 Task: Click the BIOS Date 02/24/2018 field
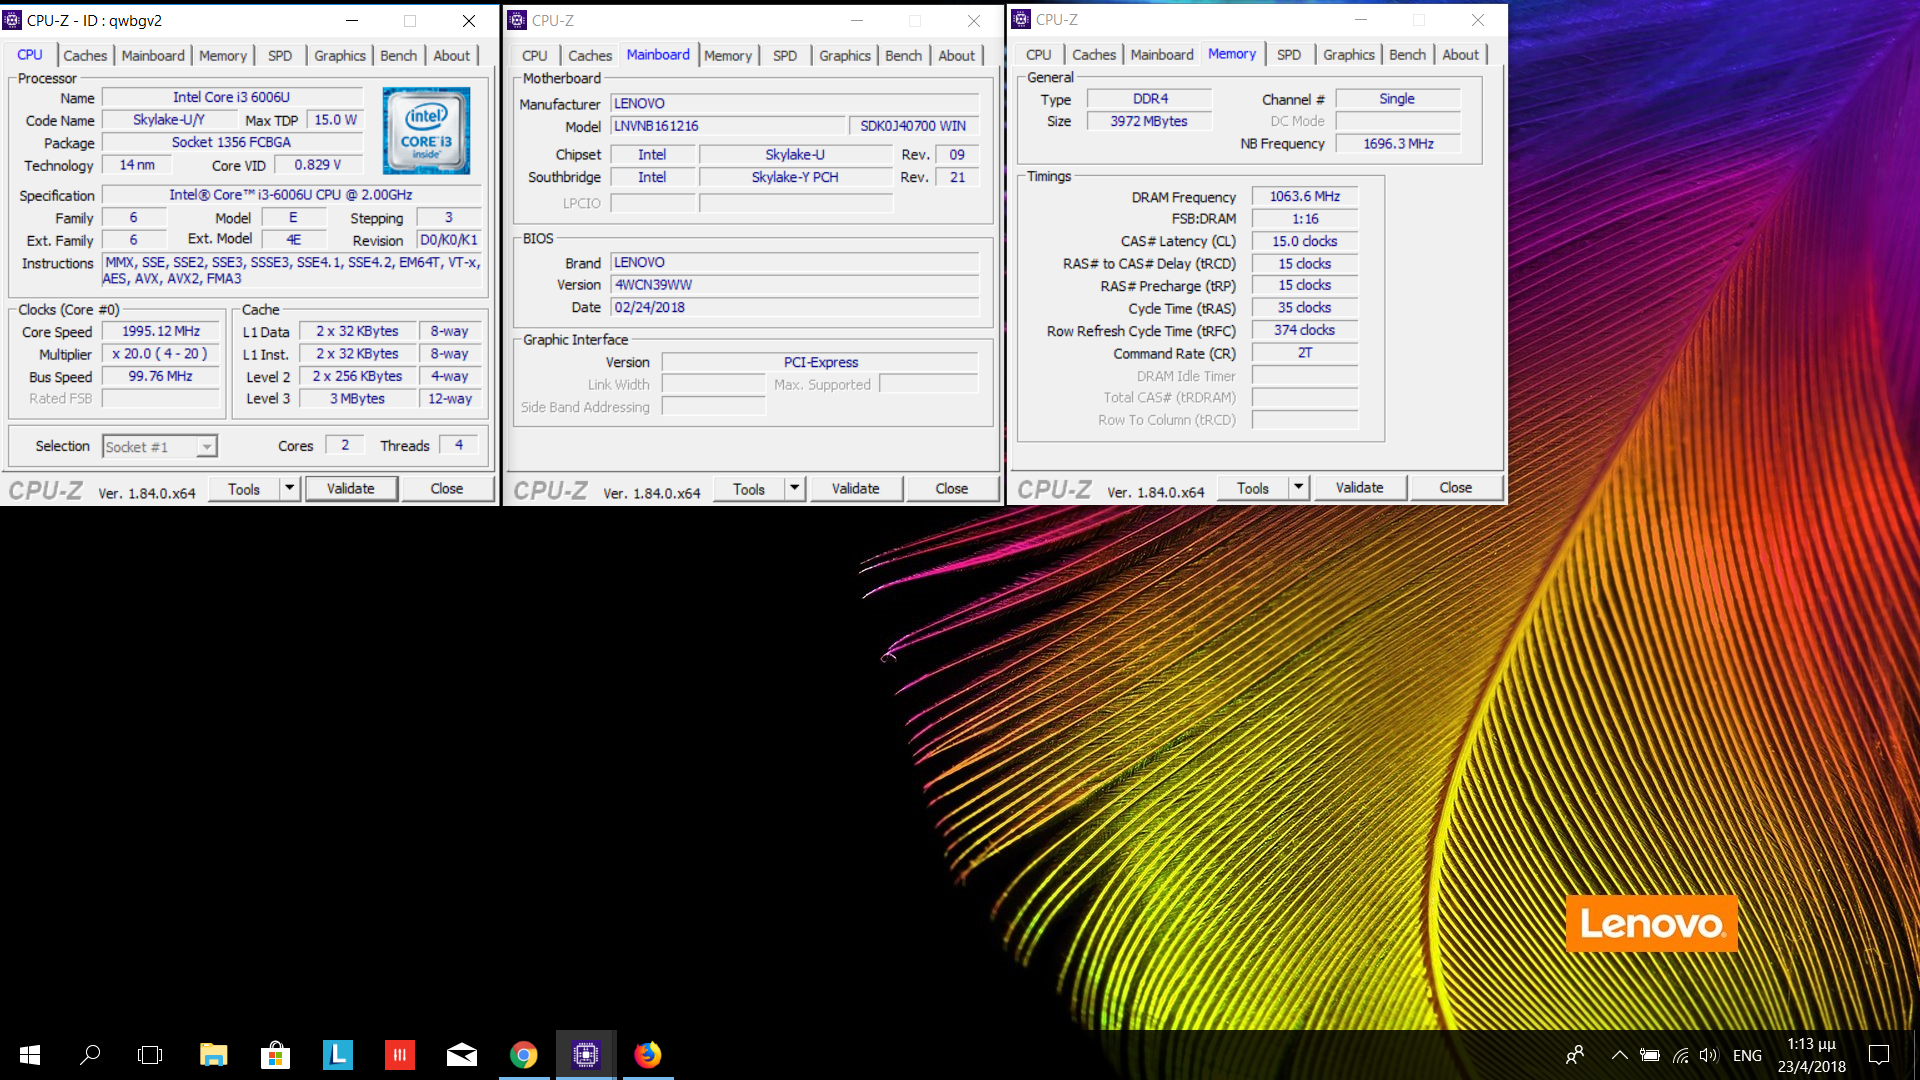tap(795, 307)
